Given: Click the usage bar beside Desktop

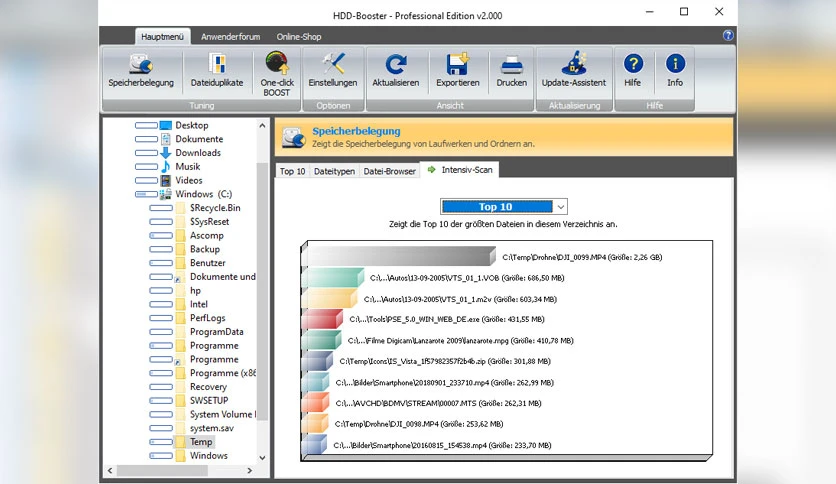Looking at the screenshot, I should [146, 125].
